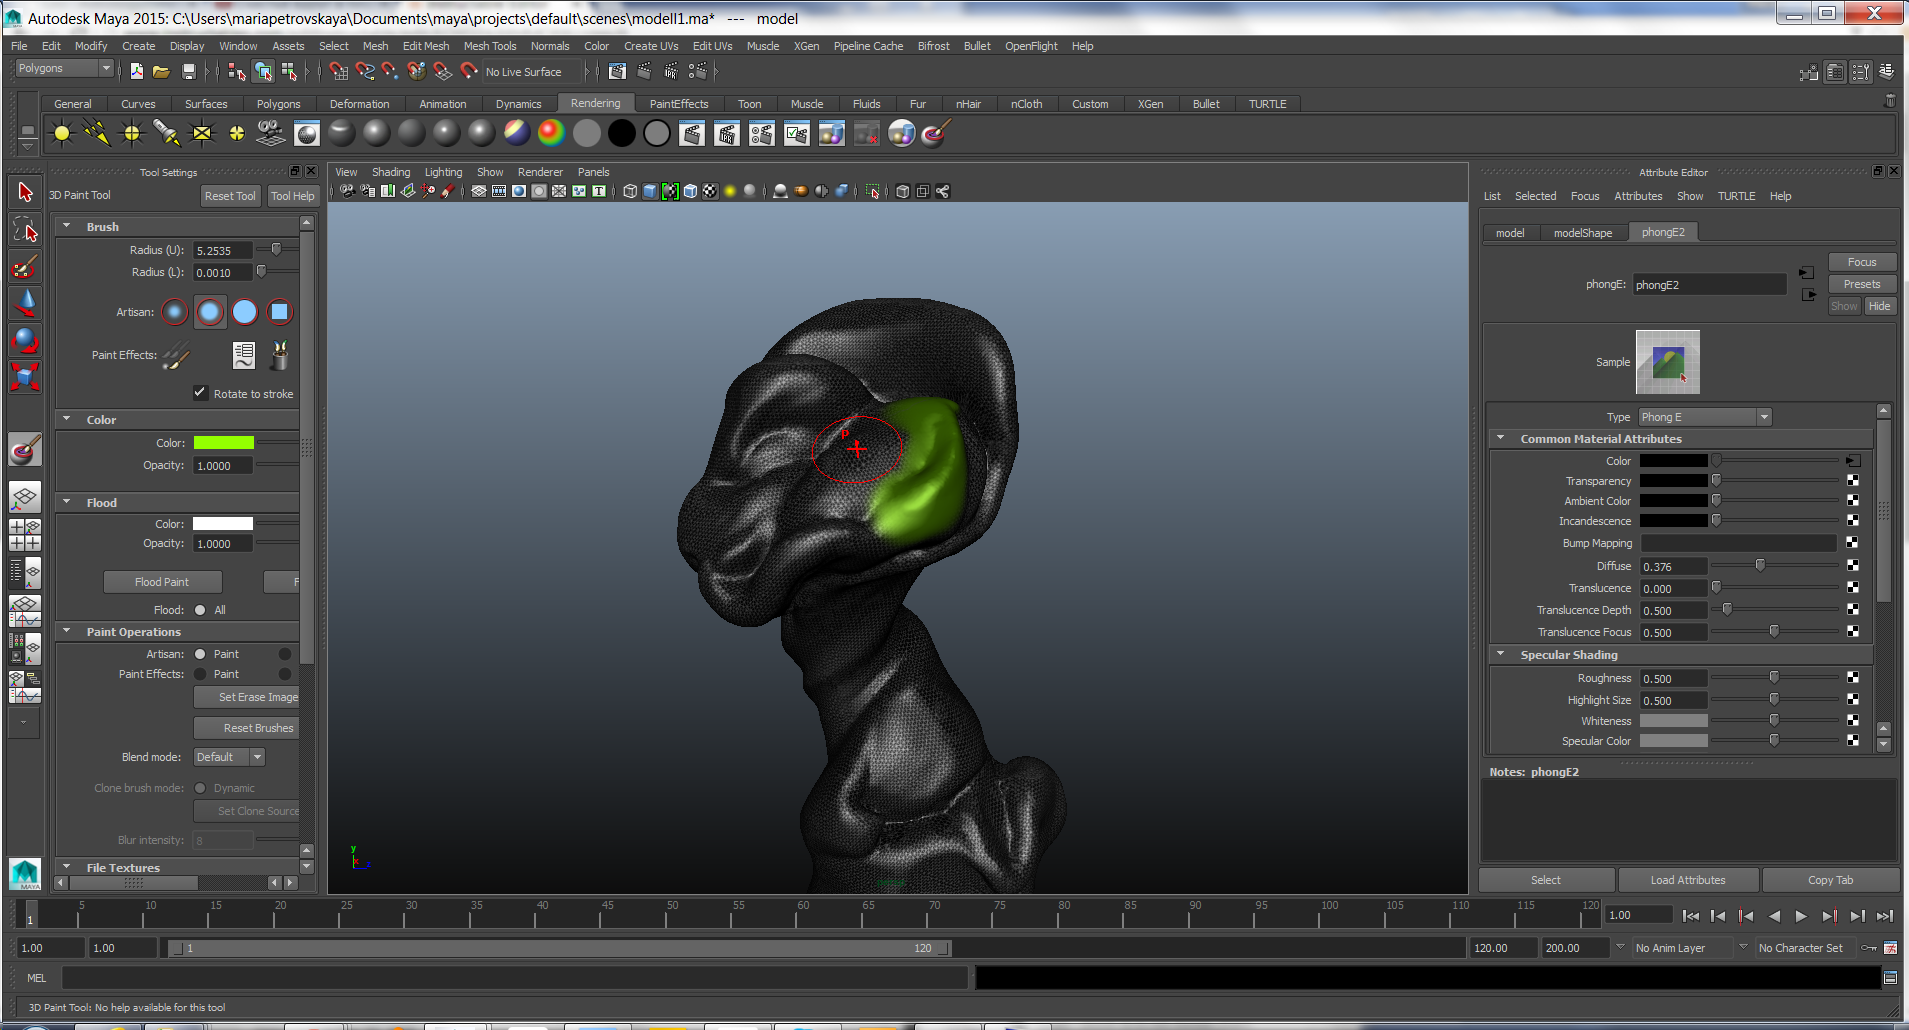Screen dimensions: 1909x1030
Task: Open the Polygons menu set dropdown
Action: click(63, 68)
